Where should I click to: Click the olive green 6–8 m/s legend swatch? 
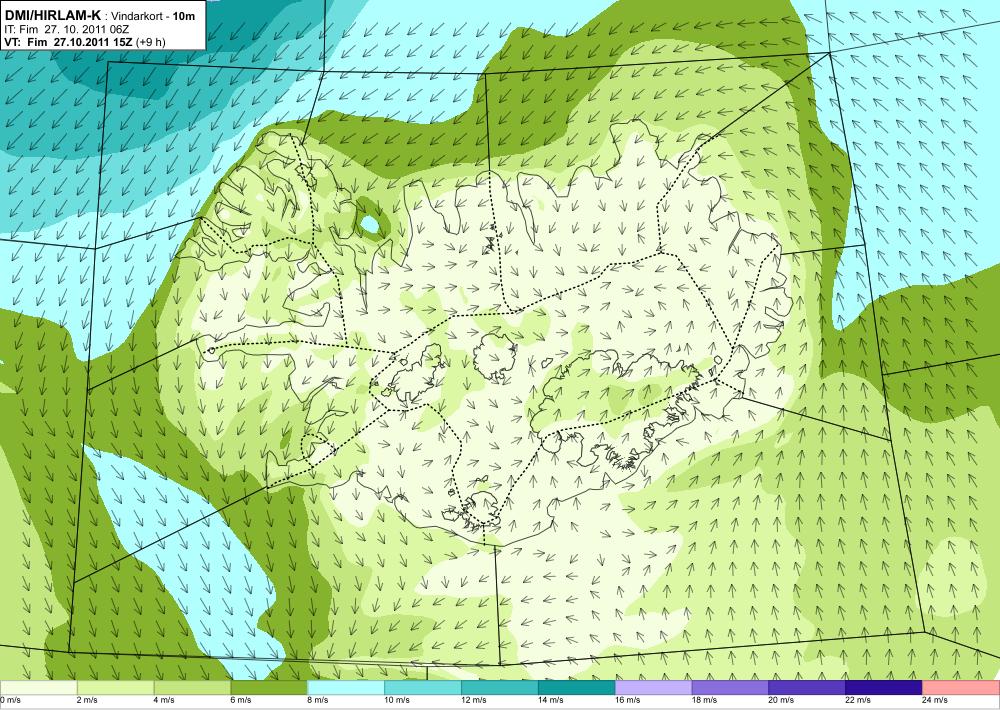(x=268, y=688)
